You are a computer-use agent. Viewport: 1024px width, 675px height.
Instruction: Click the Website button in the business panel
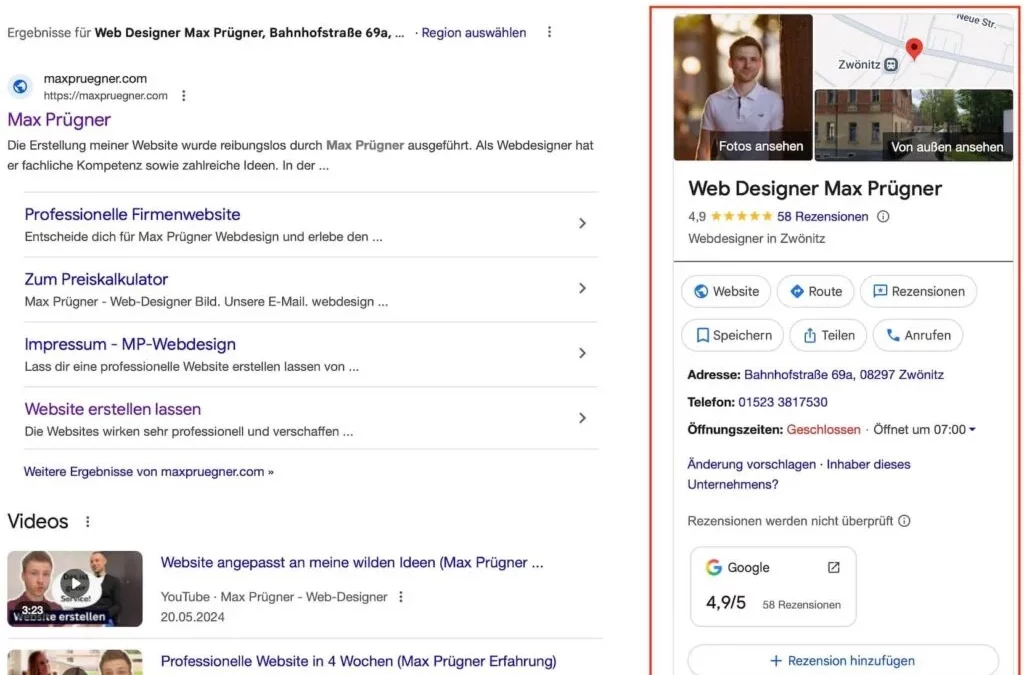pos(726,291)
